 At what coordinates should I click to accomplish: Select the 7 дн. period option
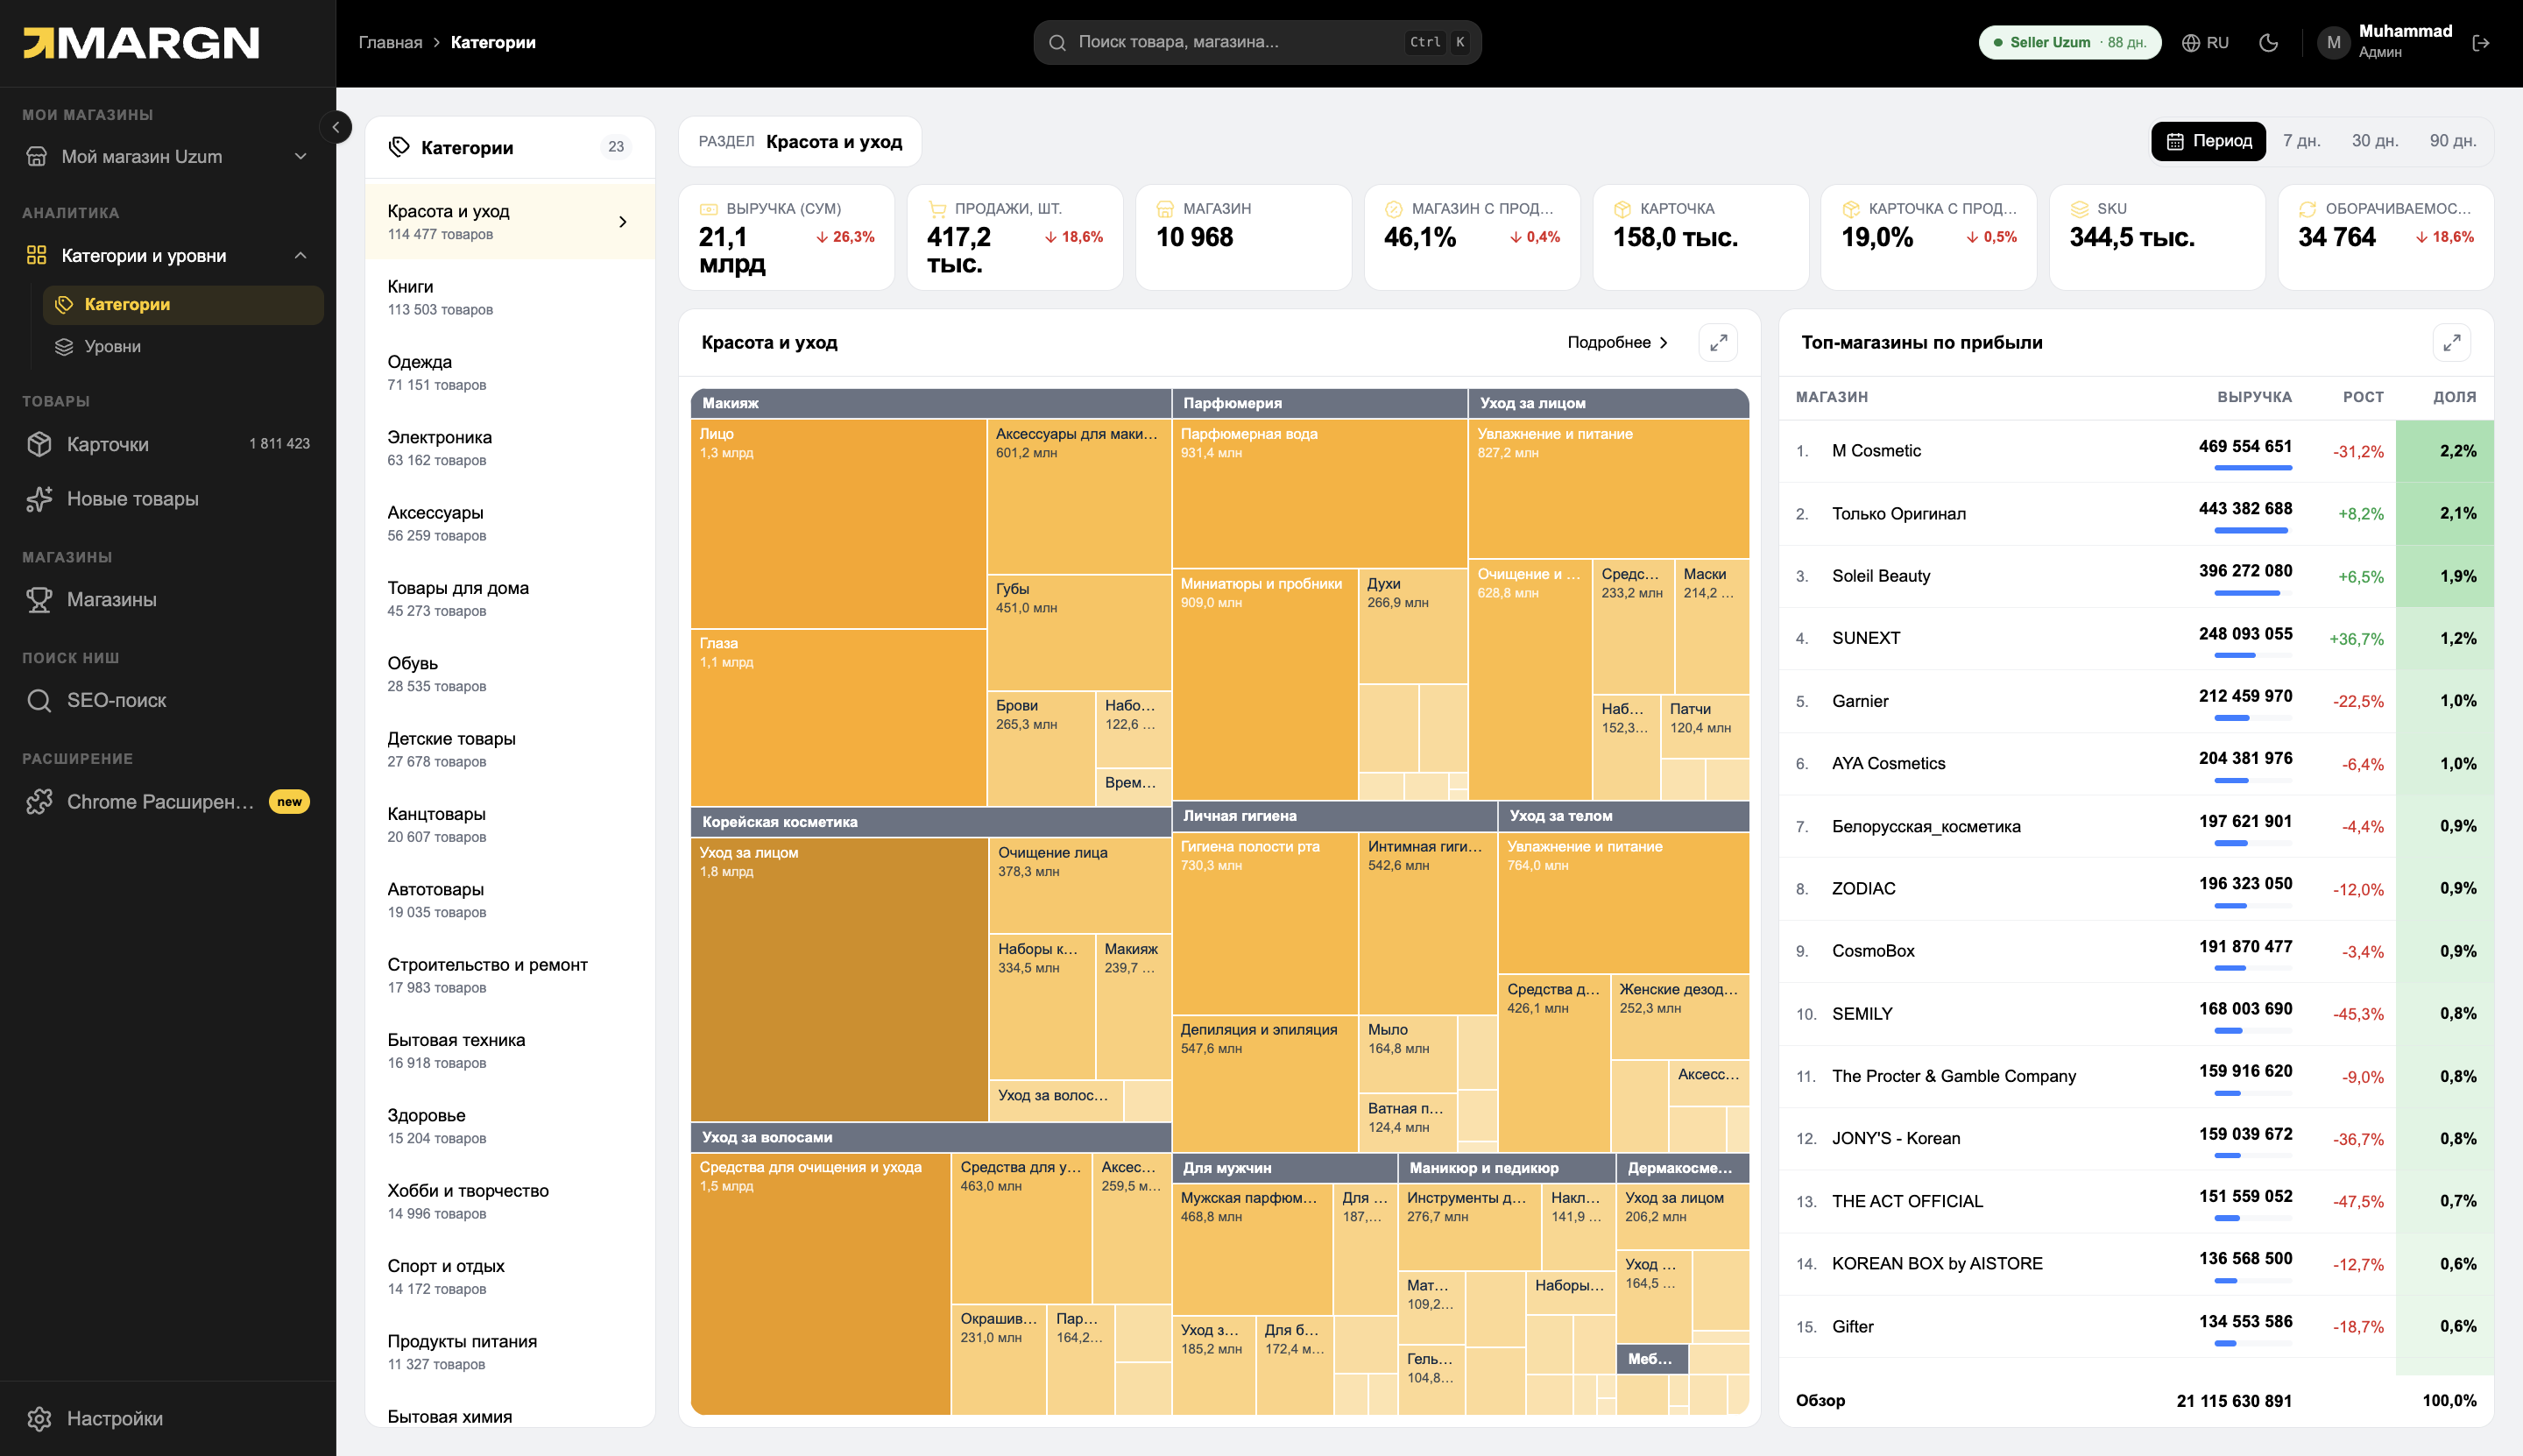[x=2301, y=141]
